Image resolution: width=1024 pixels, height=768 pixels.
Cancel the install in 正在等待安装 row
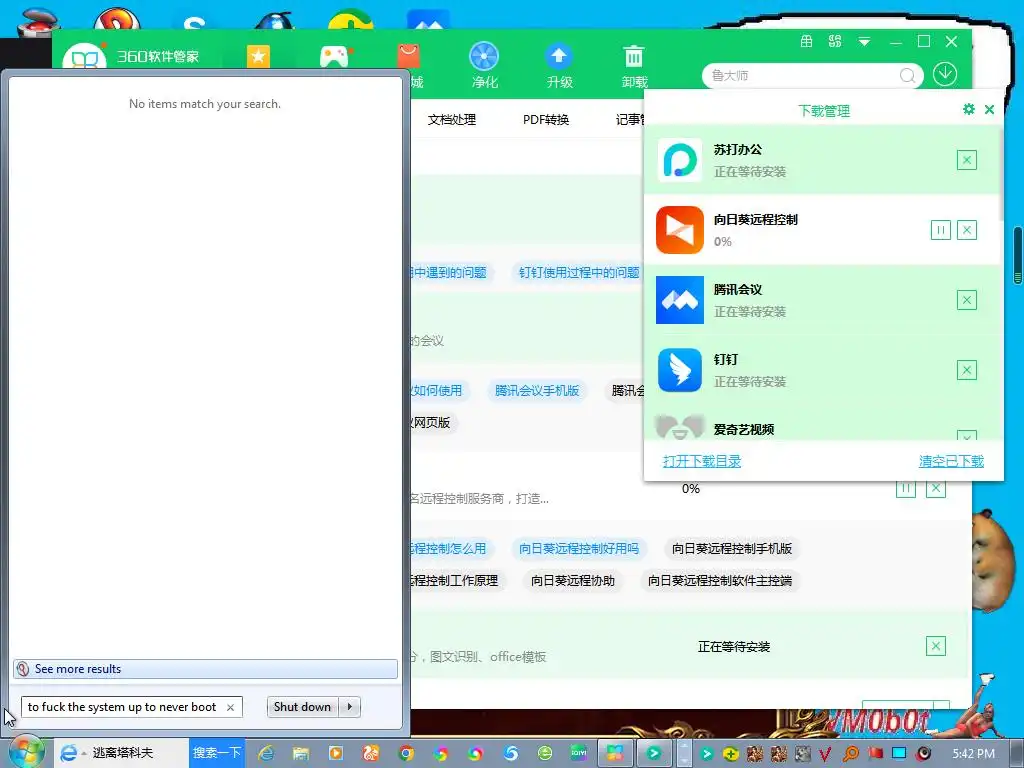point(936,646)
